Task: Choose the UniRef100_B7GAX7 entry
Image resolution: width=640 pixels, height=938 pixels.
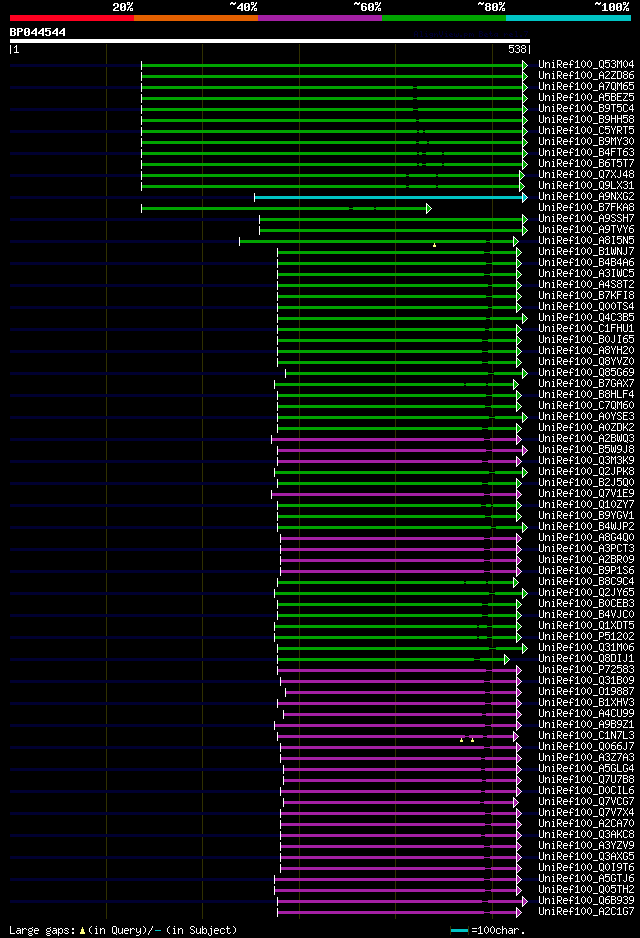Action: coord(586,383)
